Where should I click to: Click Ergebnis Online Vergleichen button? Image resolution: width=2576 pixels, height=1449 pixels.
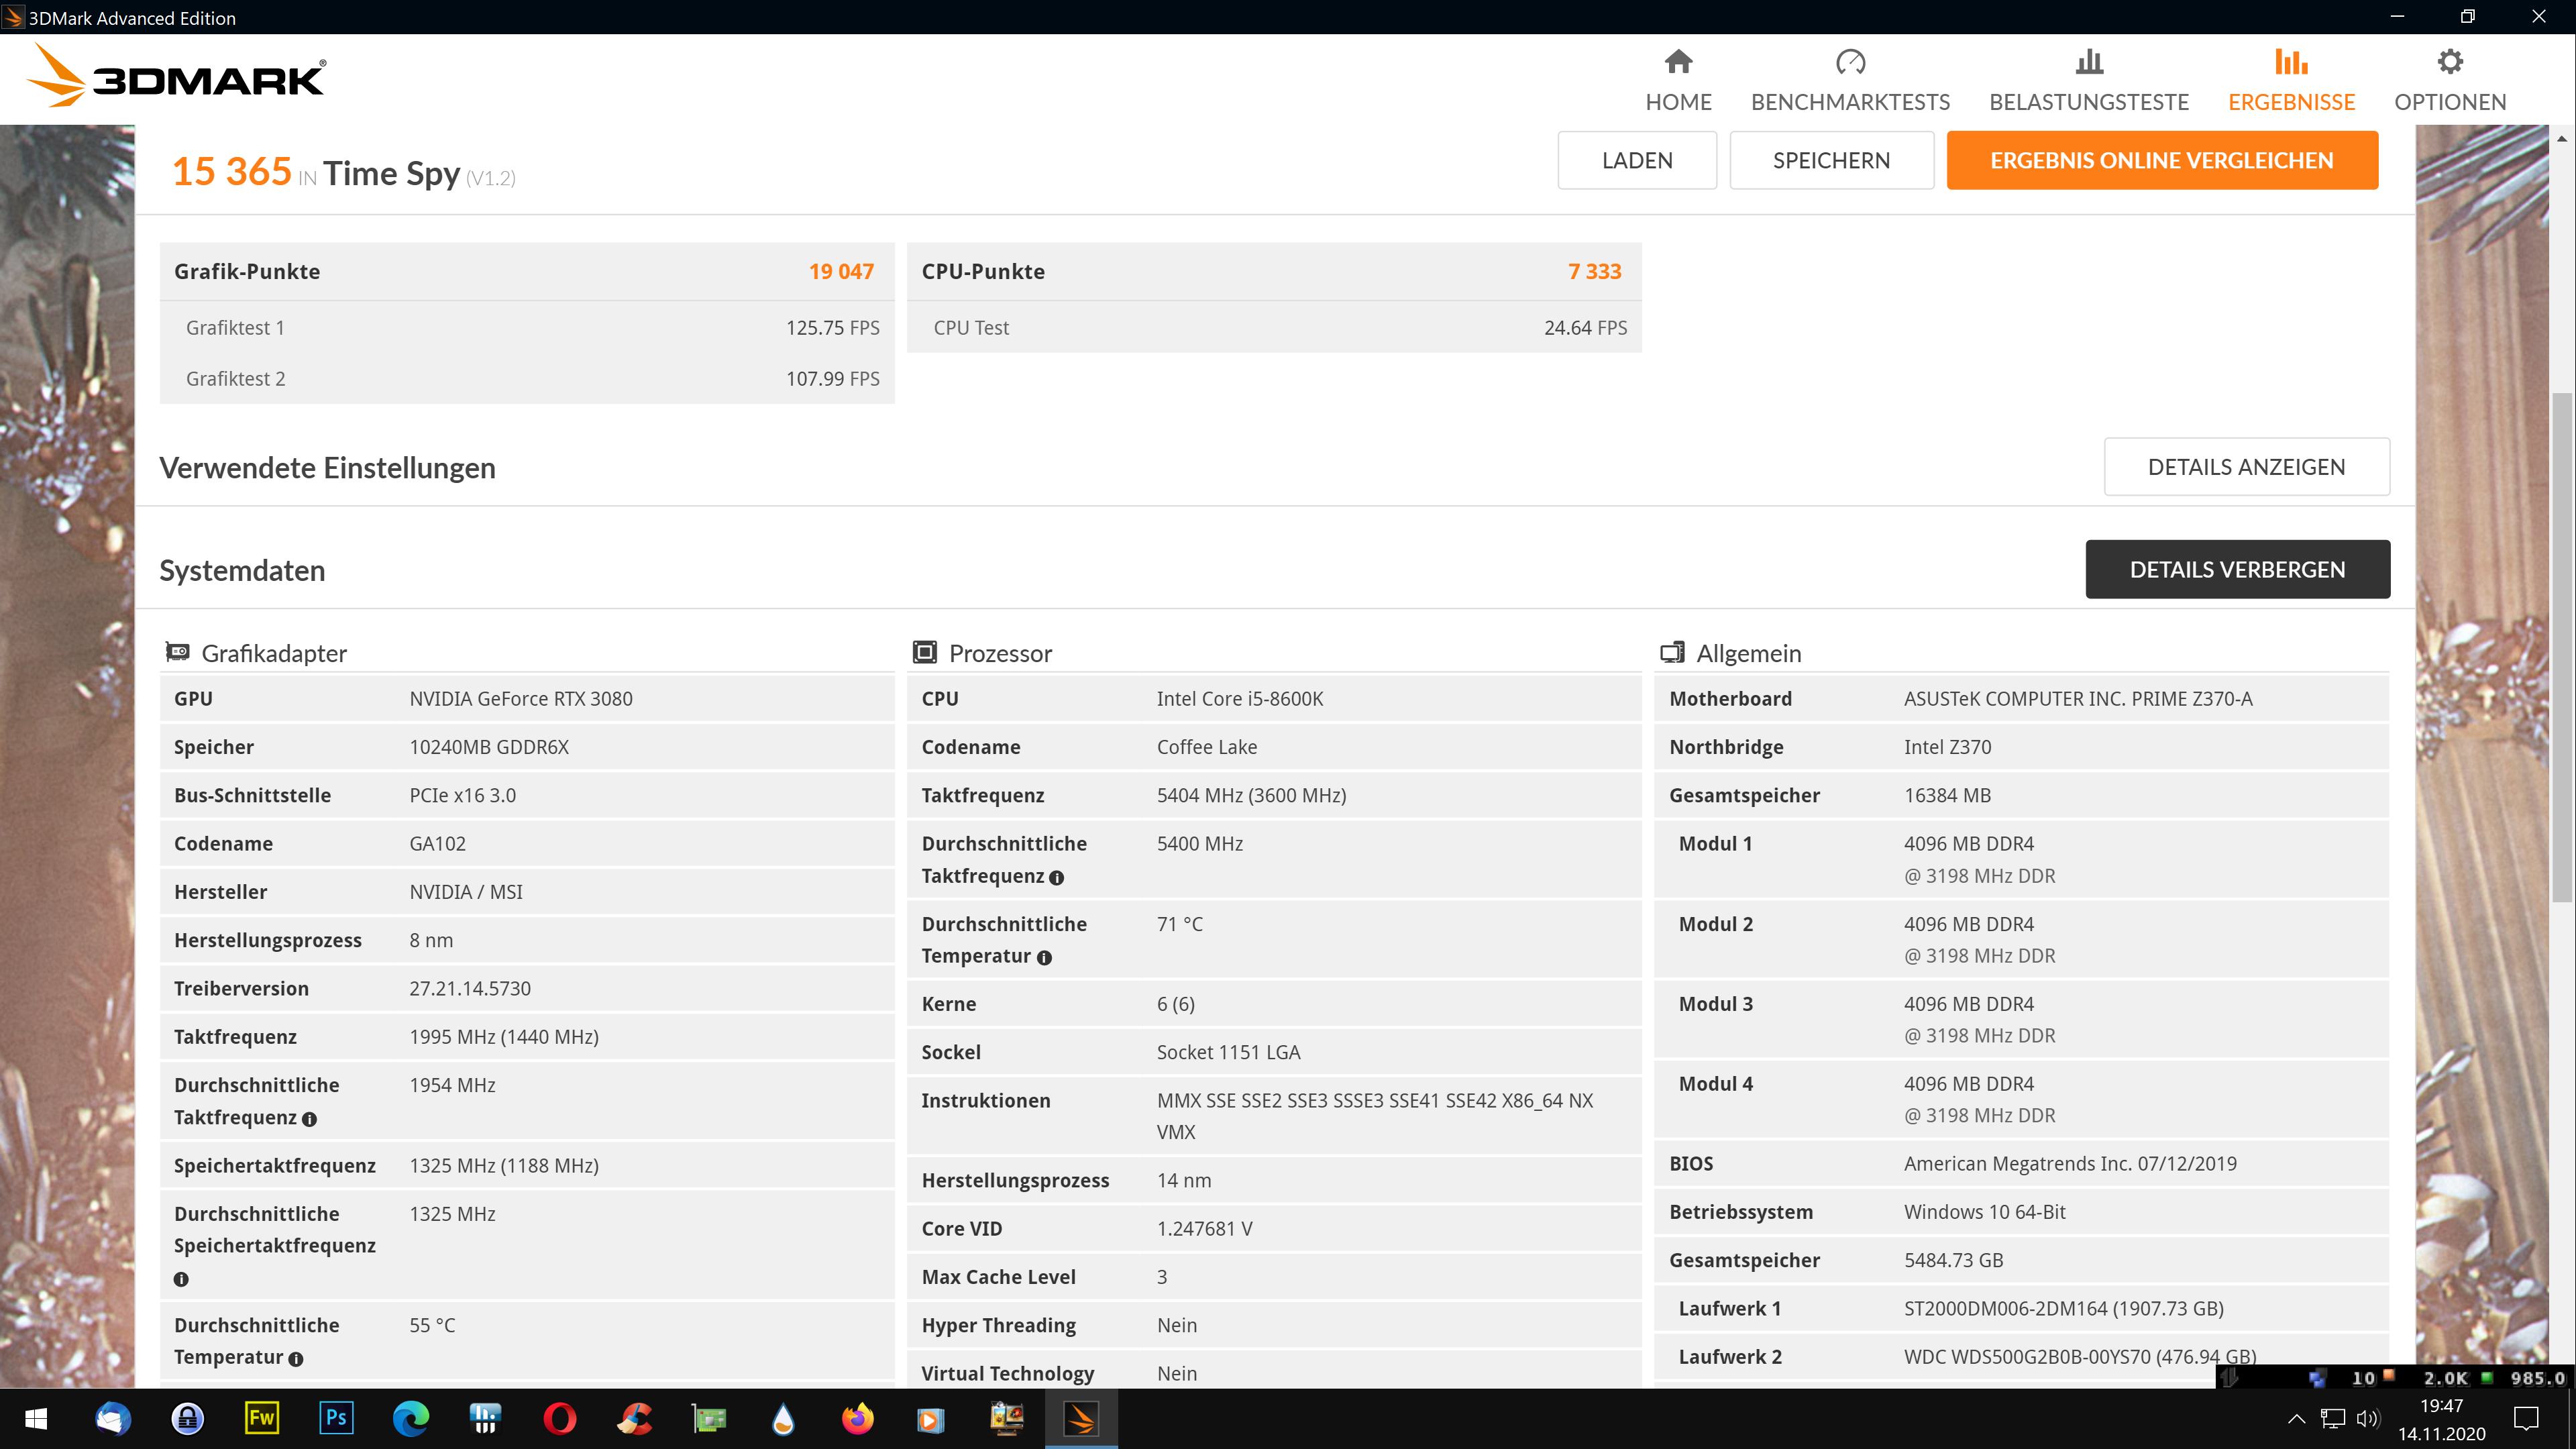coord(2161,160)
